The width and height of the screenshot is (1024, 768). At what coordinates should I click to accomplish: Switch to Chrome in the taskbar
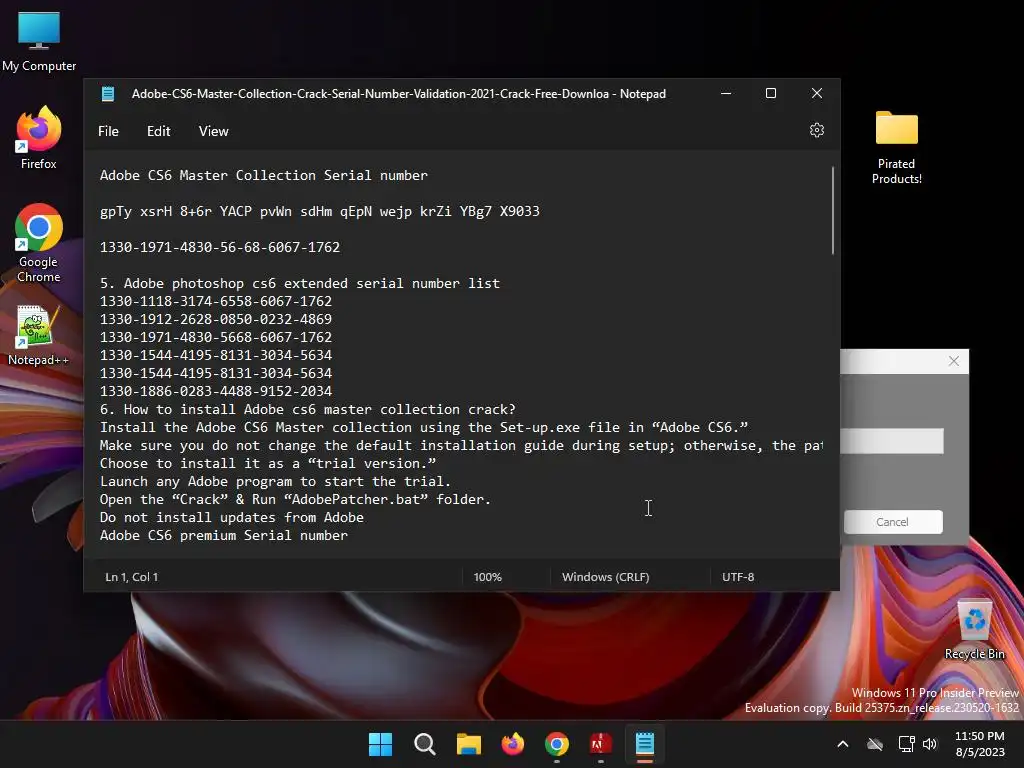tap(556, 744)
